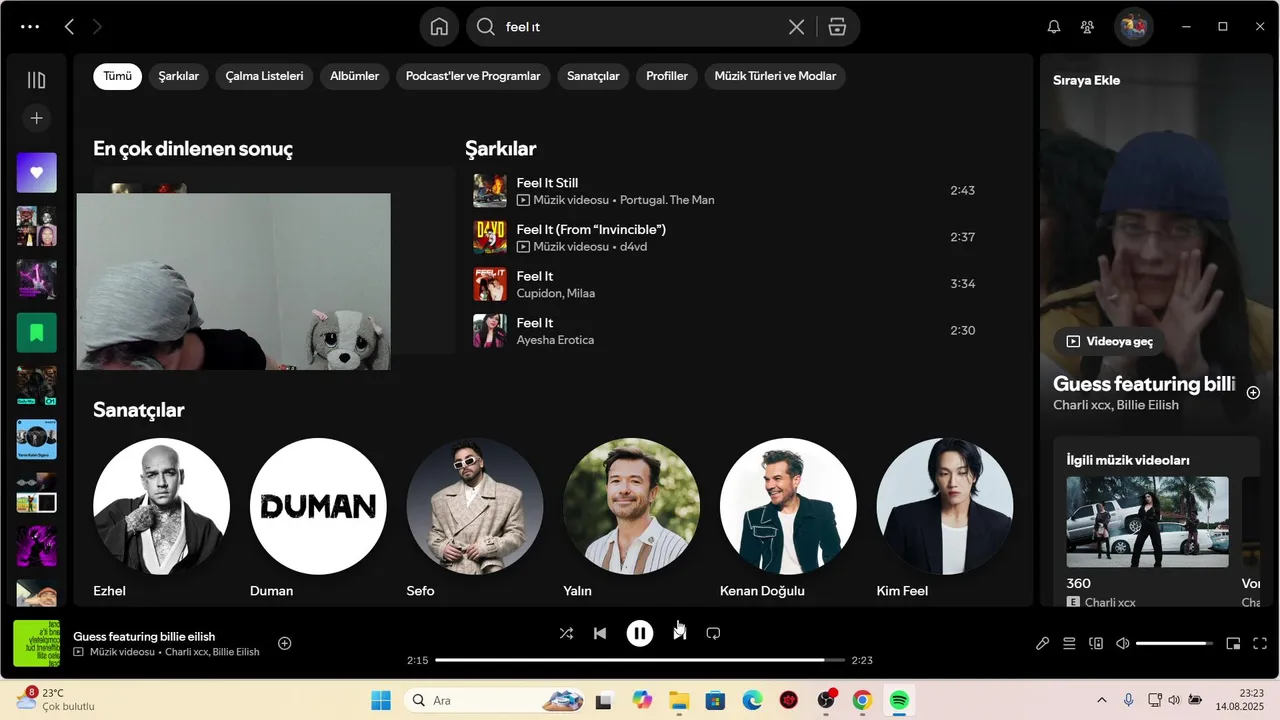The image size is (1280, 720).
Task: Open the three-dot app menu
Action: [30, 27]
